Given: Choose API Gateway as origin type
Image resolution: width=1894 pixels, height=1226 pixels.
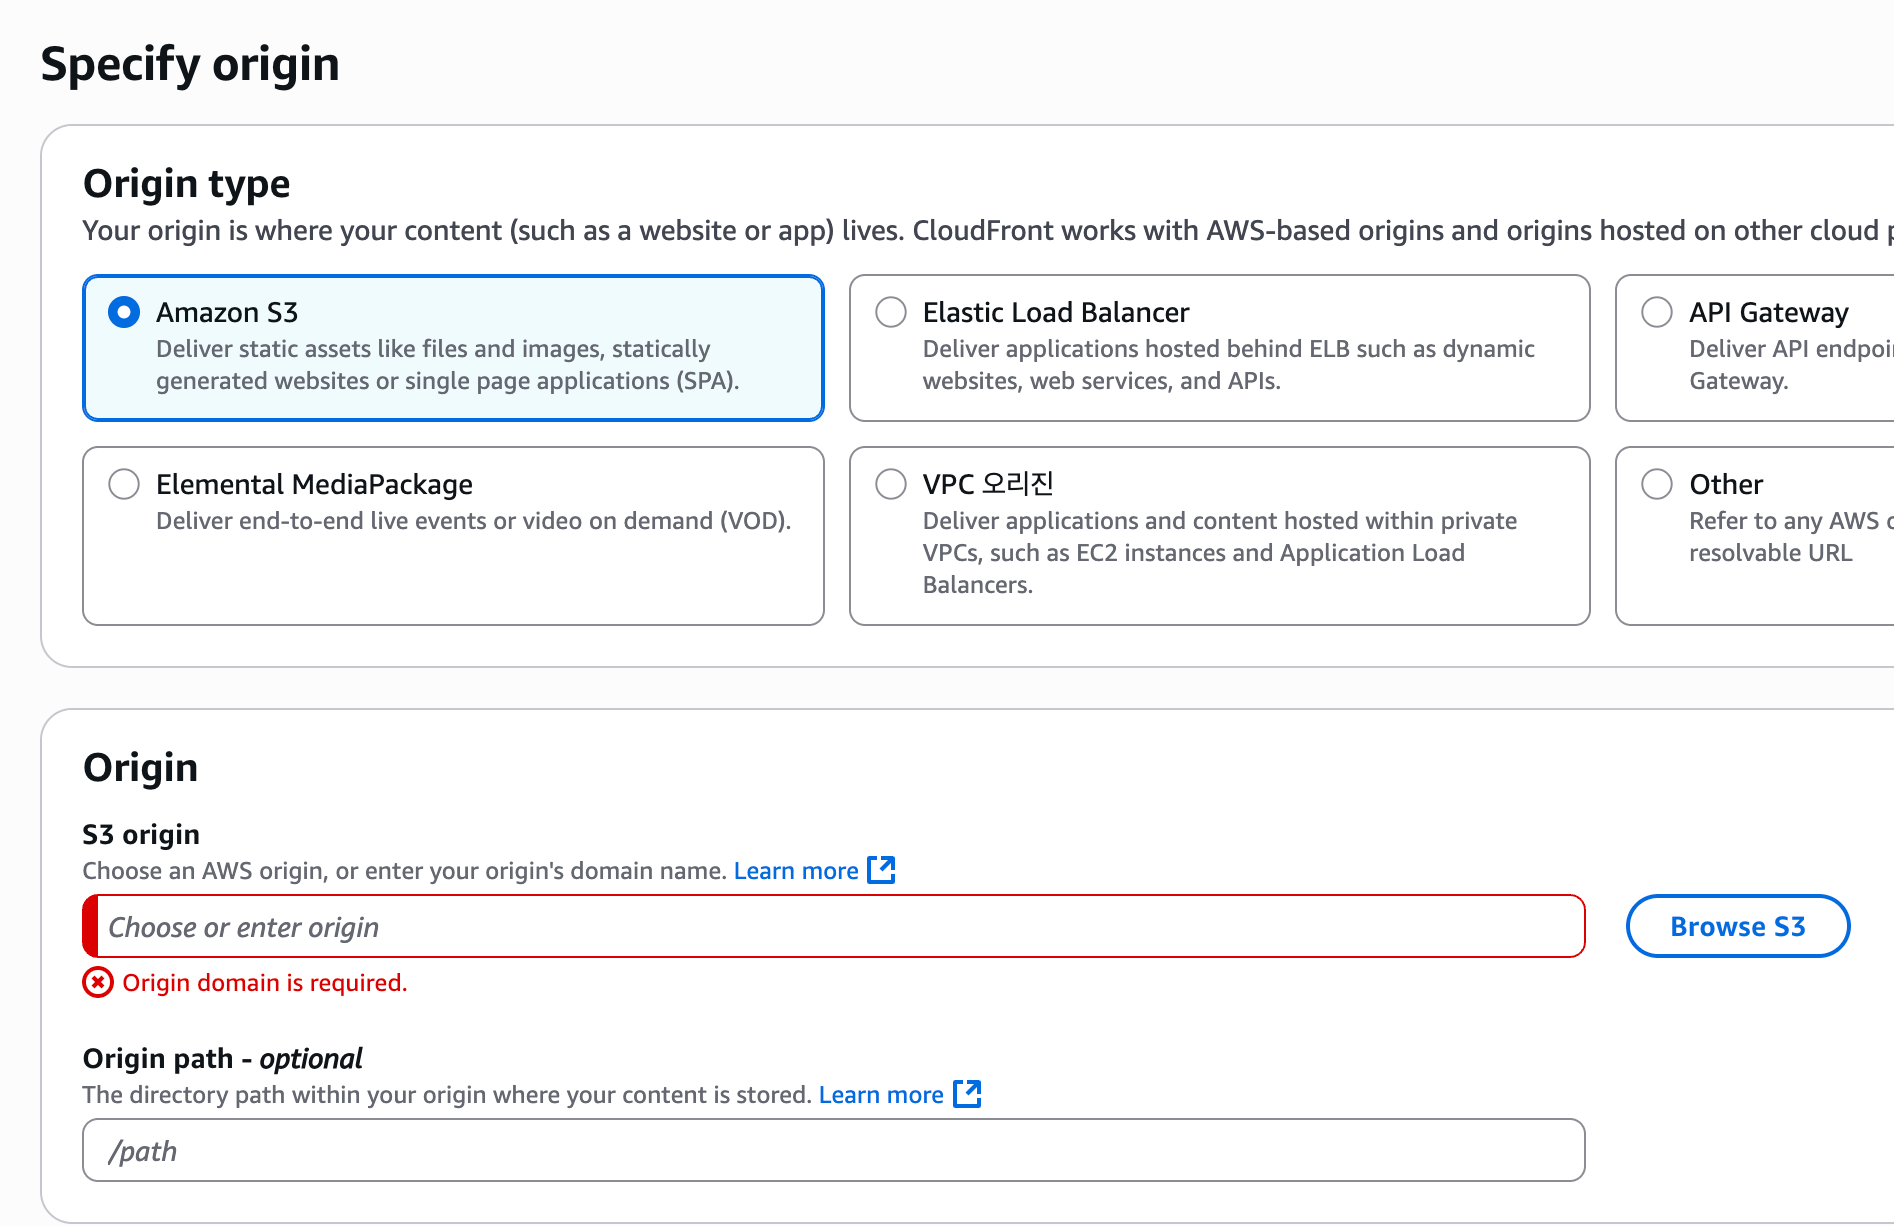Looking at the screenshot, I should pos(1657,312).
